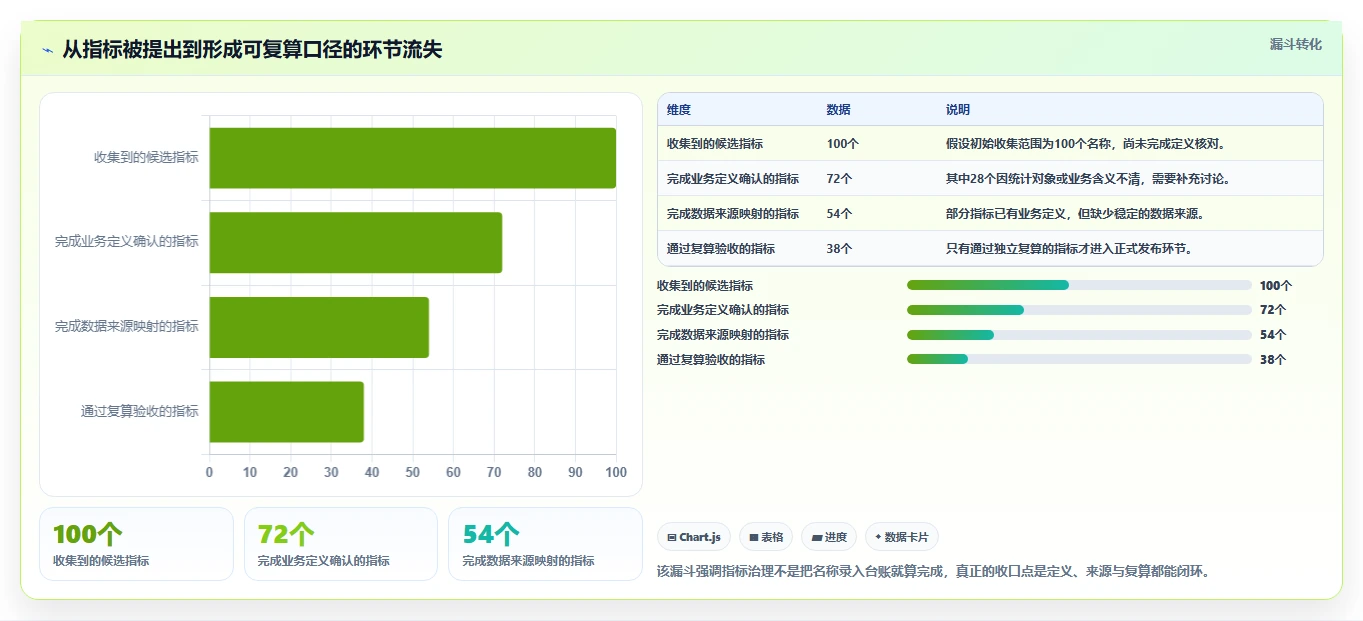Open the 72个 完成业务定义确认的指标 stat card
The image size is (1363, 621).
coord(341,544)
